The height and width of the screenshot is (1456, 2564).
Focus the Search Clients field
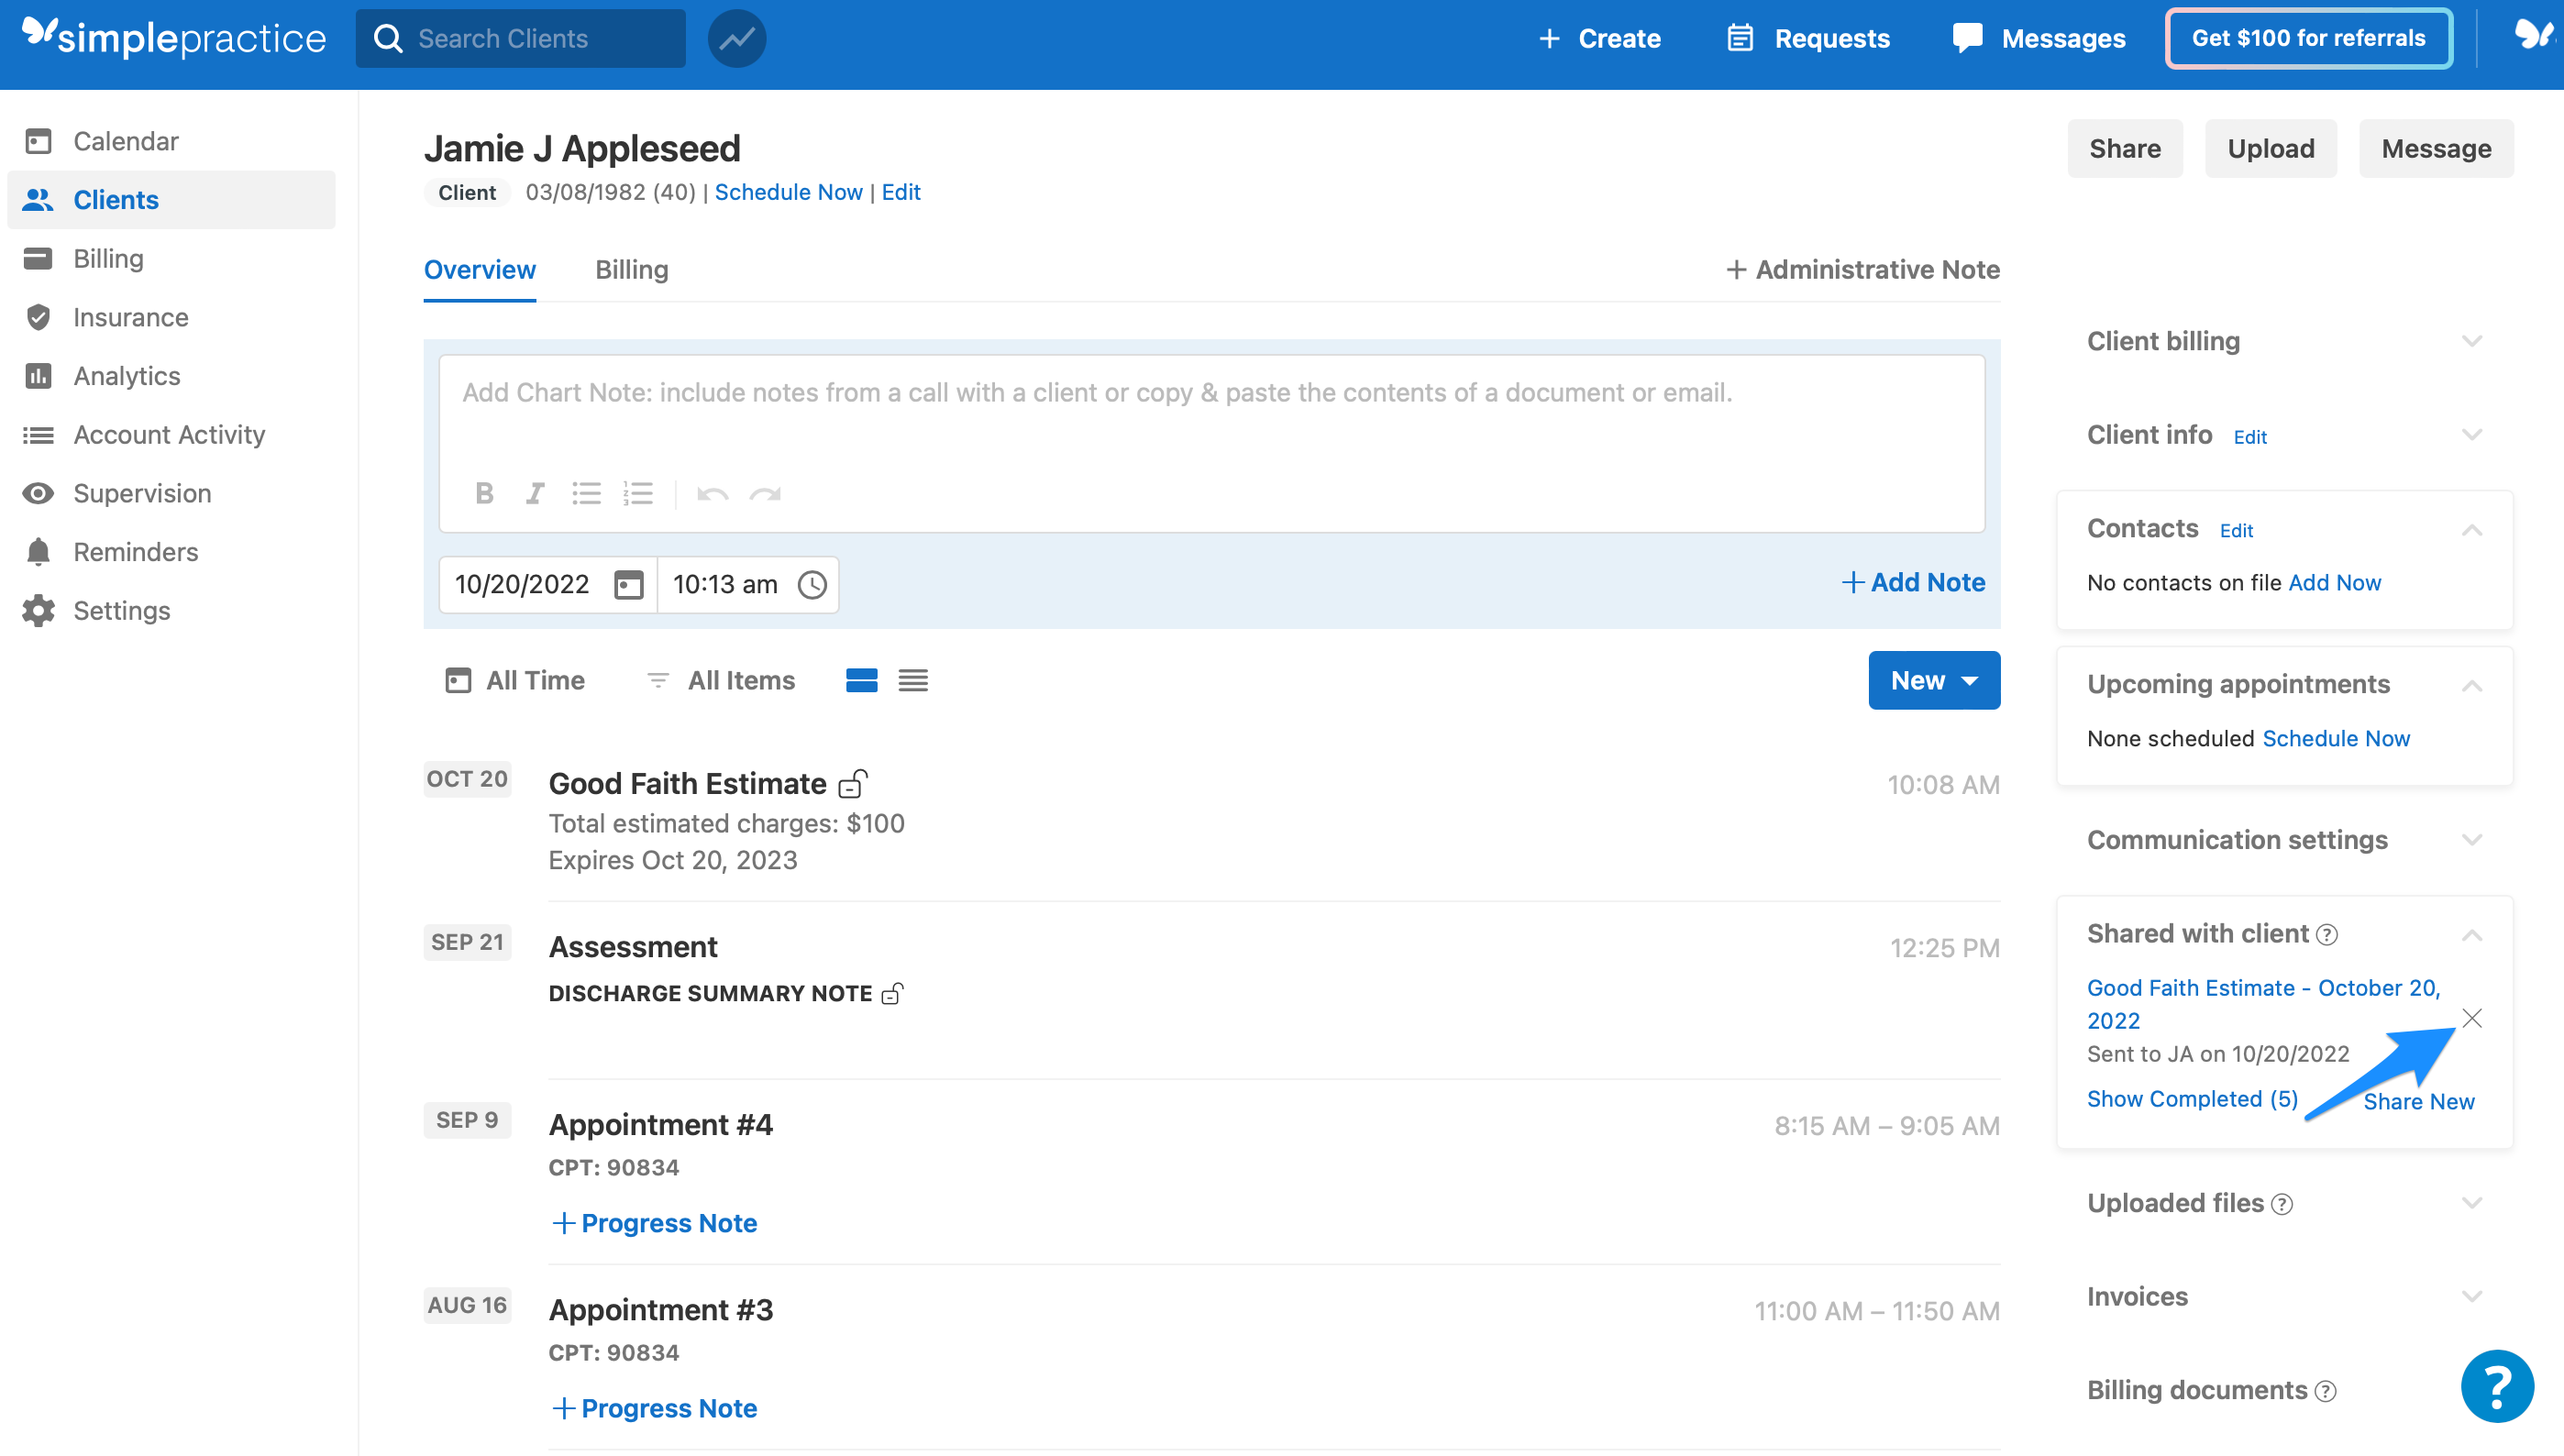point(521,39)
